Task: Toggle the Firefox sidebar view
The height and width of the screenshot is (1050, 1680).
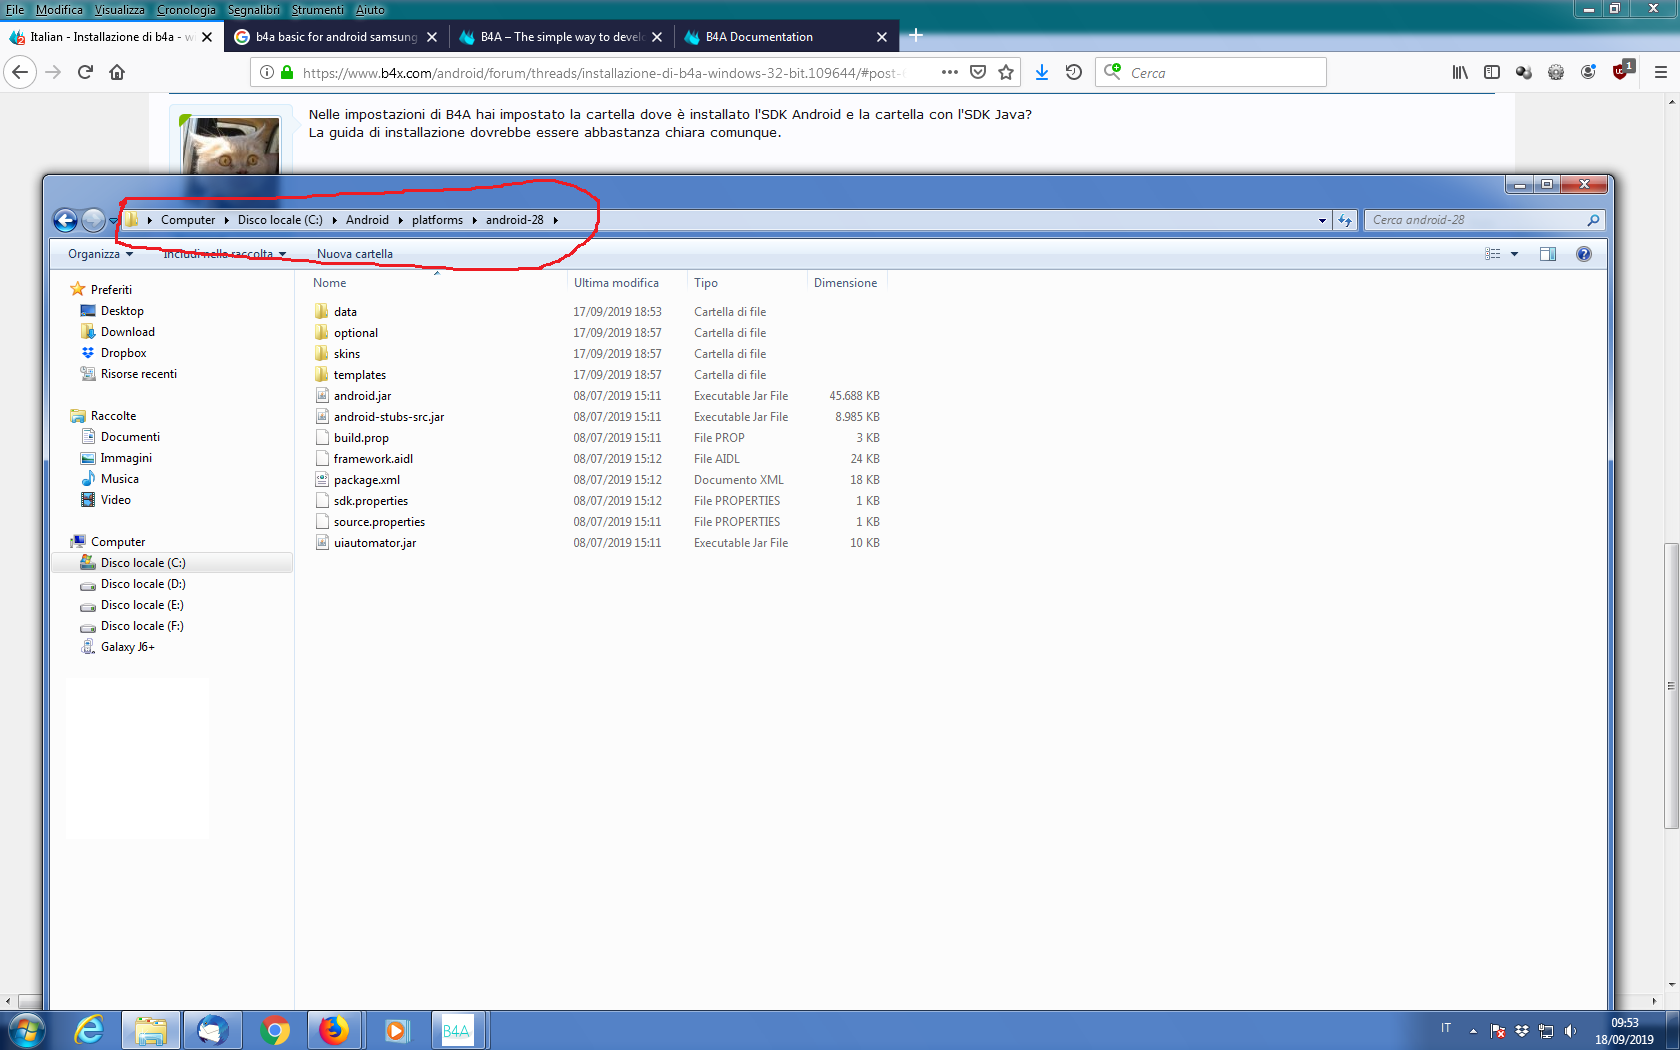Action: [1492, 72]
